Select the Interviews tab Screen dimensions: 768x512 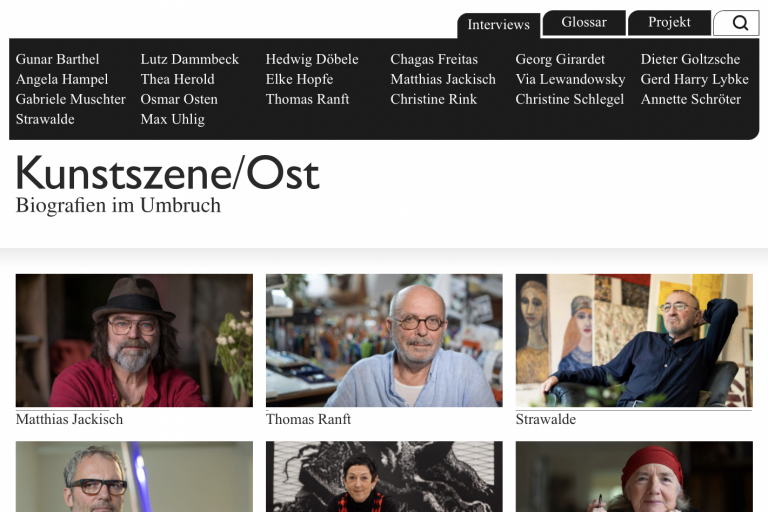pos(499,25)
